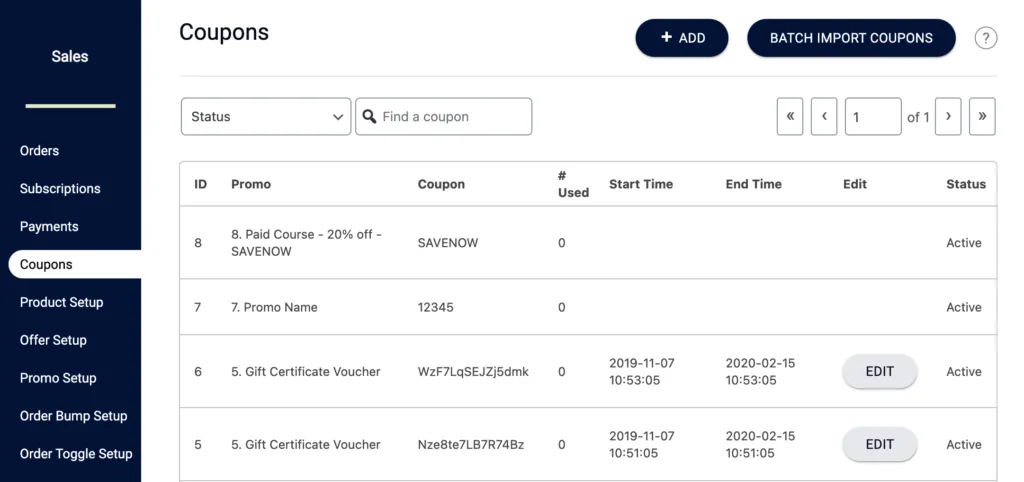Click the Coupons page title

[x=224, y=32]
